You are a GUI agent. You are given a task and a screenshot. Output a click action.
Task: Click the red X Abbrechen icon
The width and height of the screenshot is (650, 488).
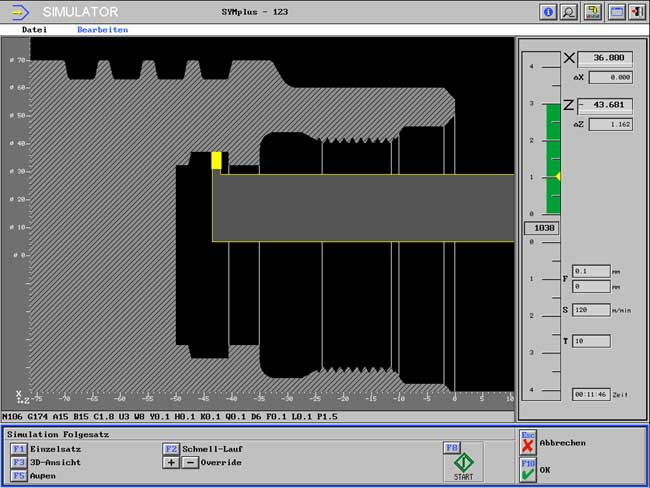pyautogui.click(x=527, y=444)
